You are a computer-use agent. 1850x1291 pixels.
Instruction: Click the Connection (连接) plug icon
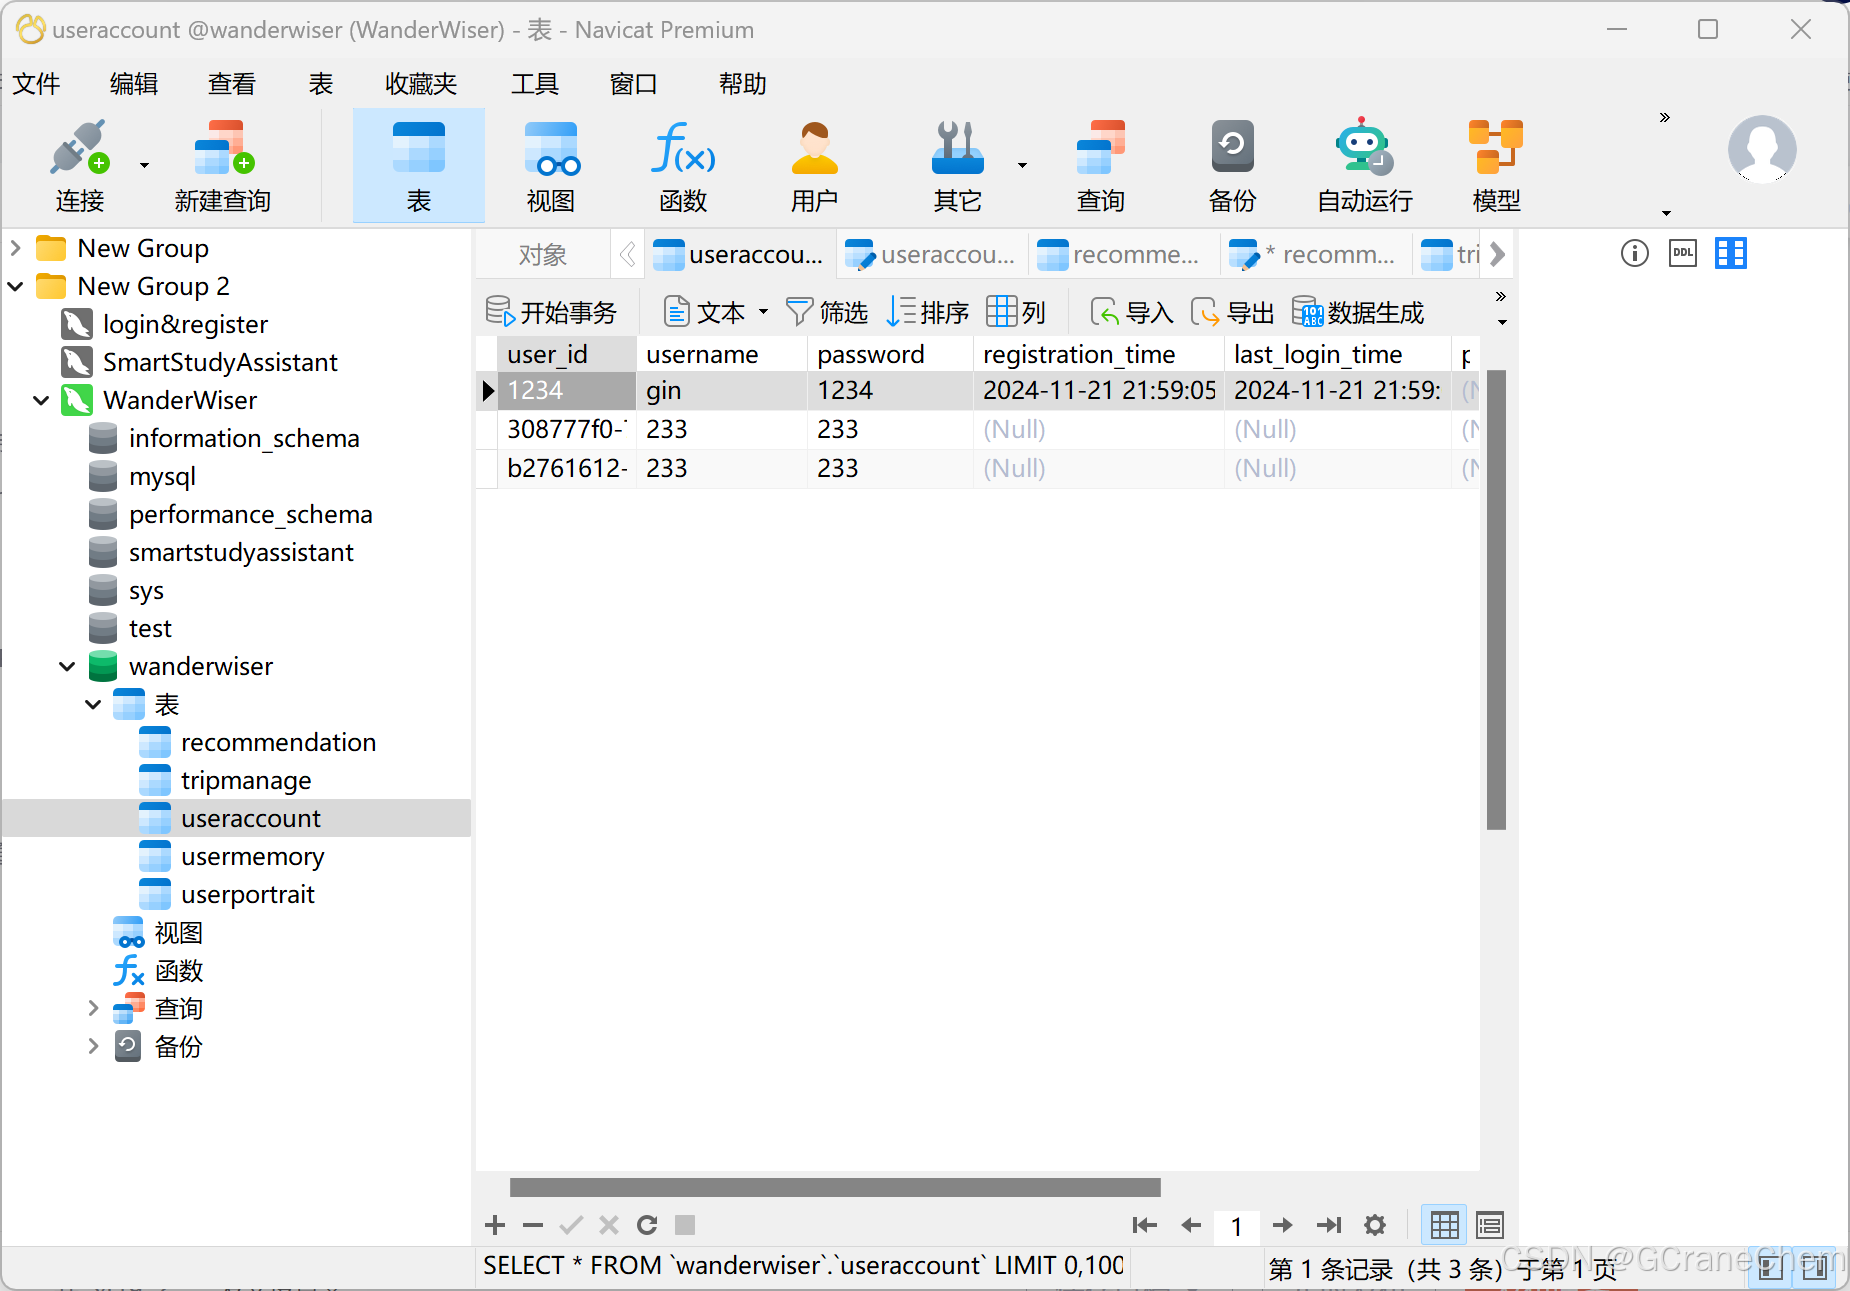[79, 148]
